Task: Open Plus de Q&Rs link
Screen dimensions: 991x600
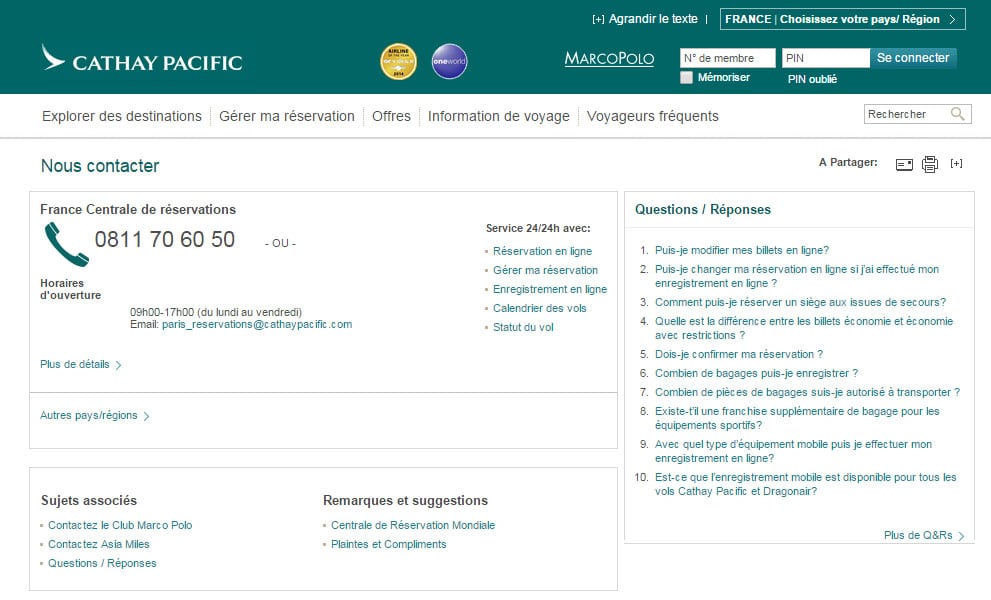Action: coord(924,535)
